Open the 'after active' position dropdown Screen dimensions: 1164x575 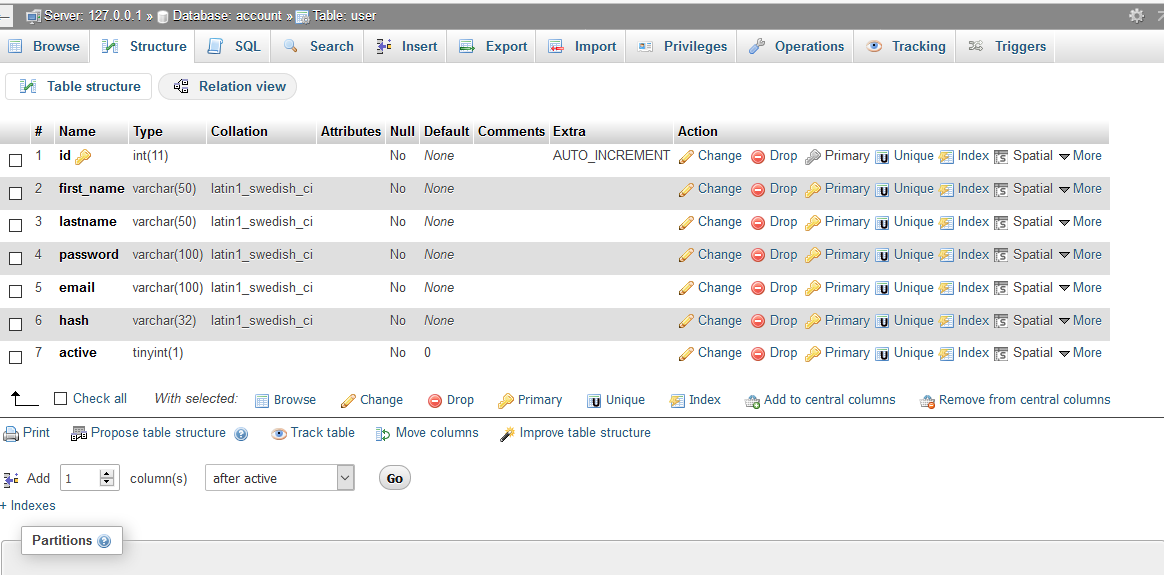(279, 478)
